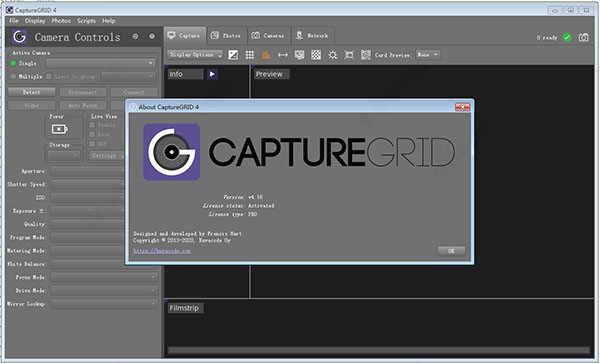Click the camera shutter icon at top right
The height and width of the screenshot is (364, 600).
point(584,37)
